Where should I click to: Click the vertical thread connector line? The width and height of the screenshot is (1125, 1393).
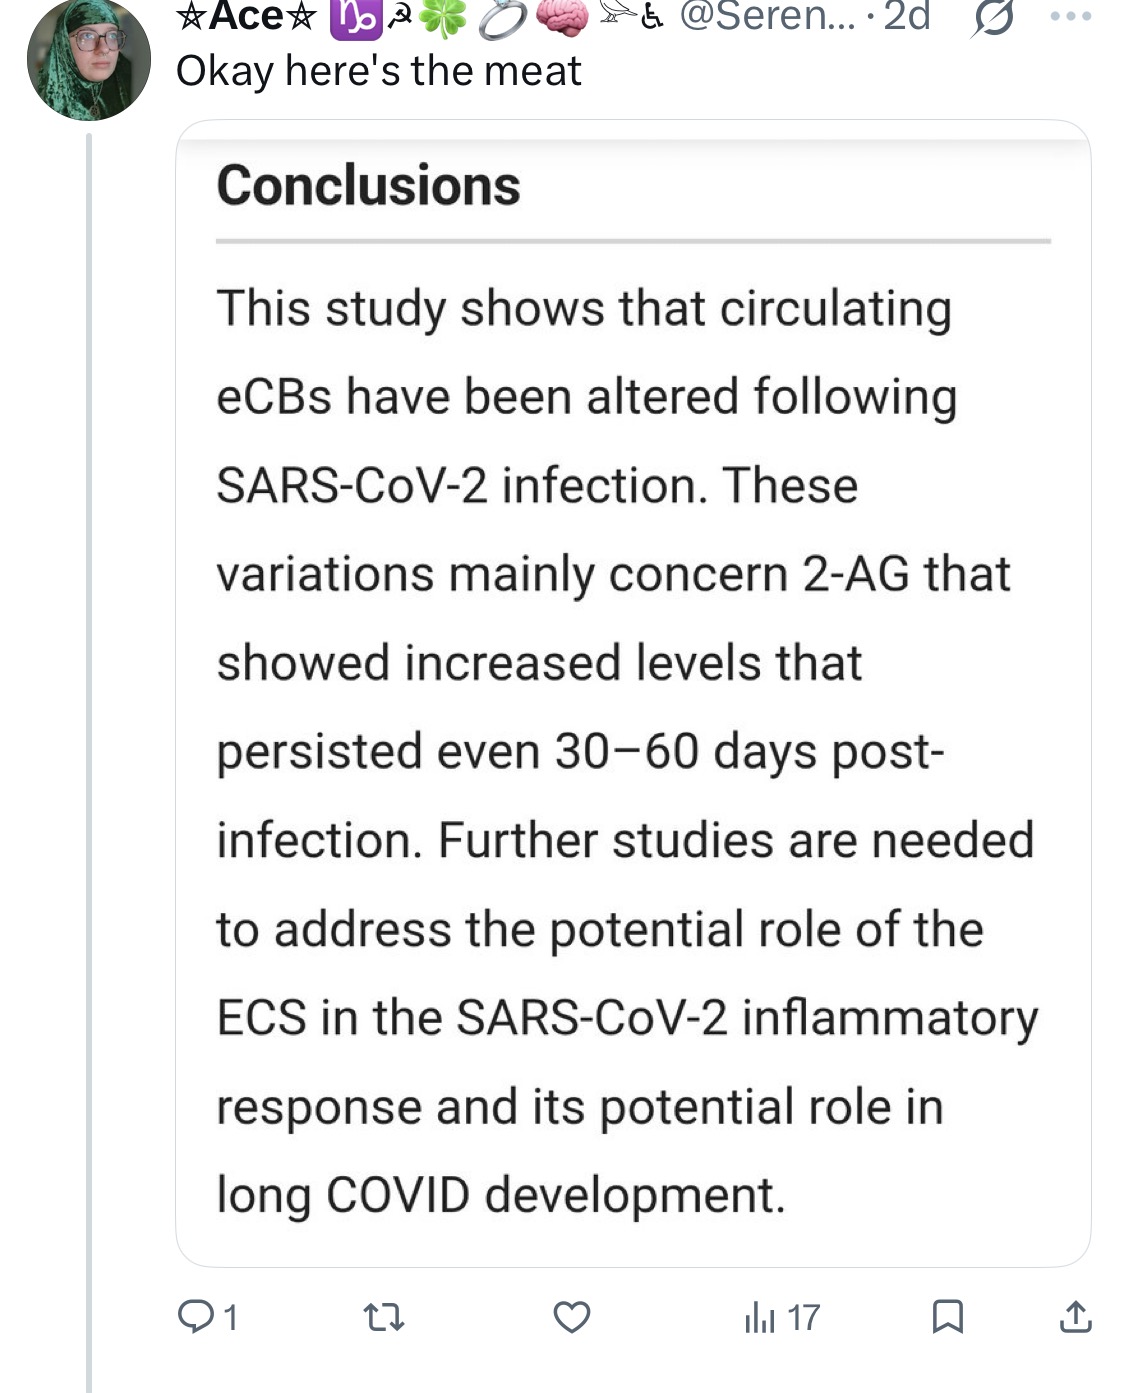pos(89,762)
